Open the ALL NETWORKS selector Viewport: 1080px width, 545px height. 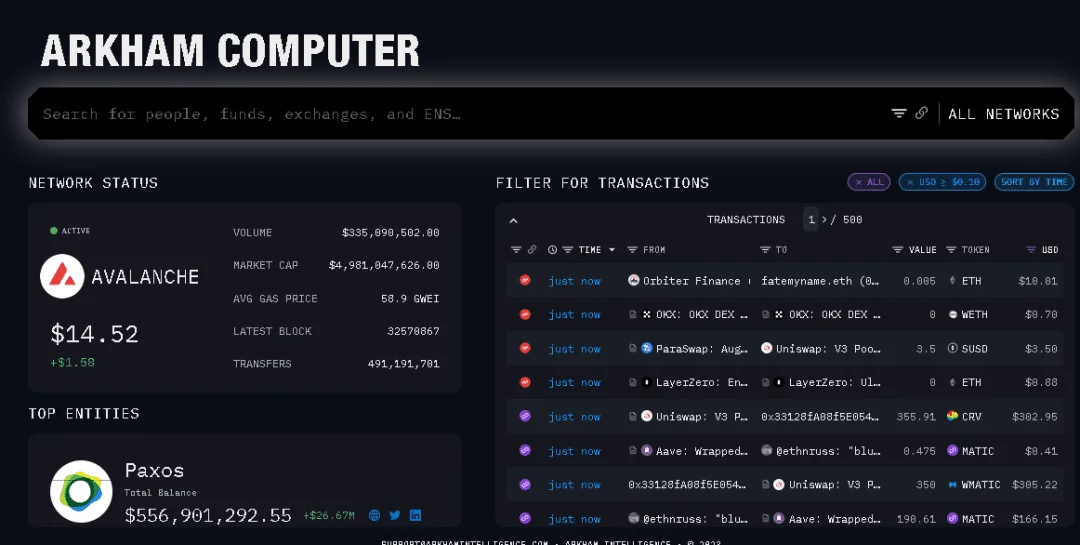[1004, 114]
